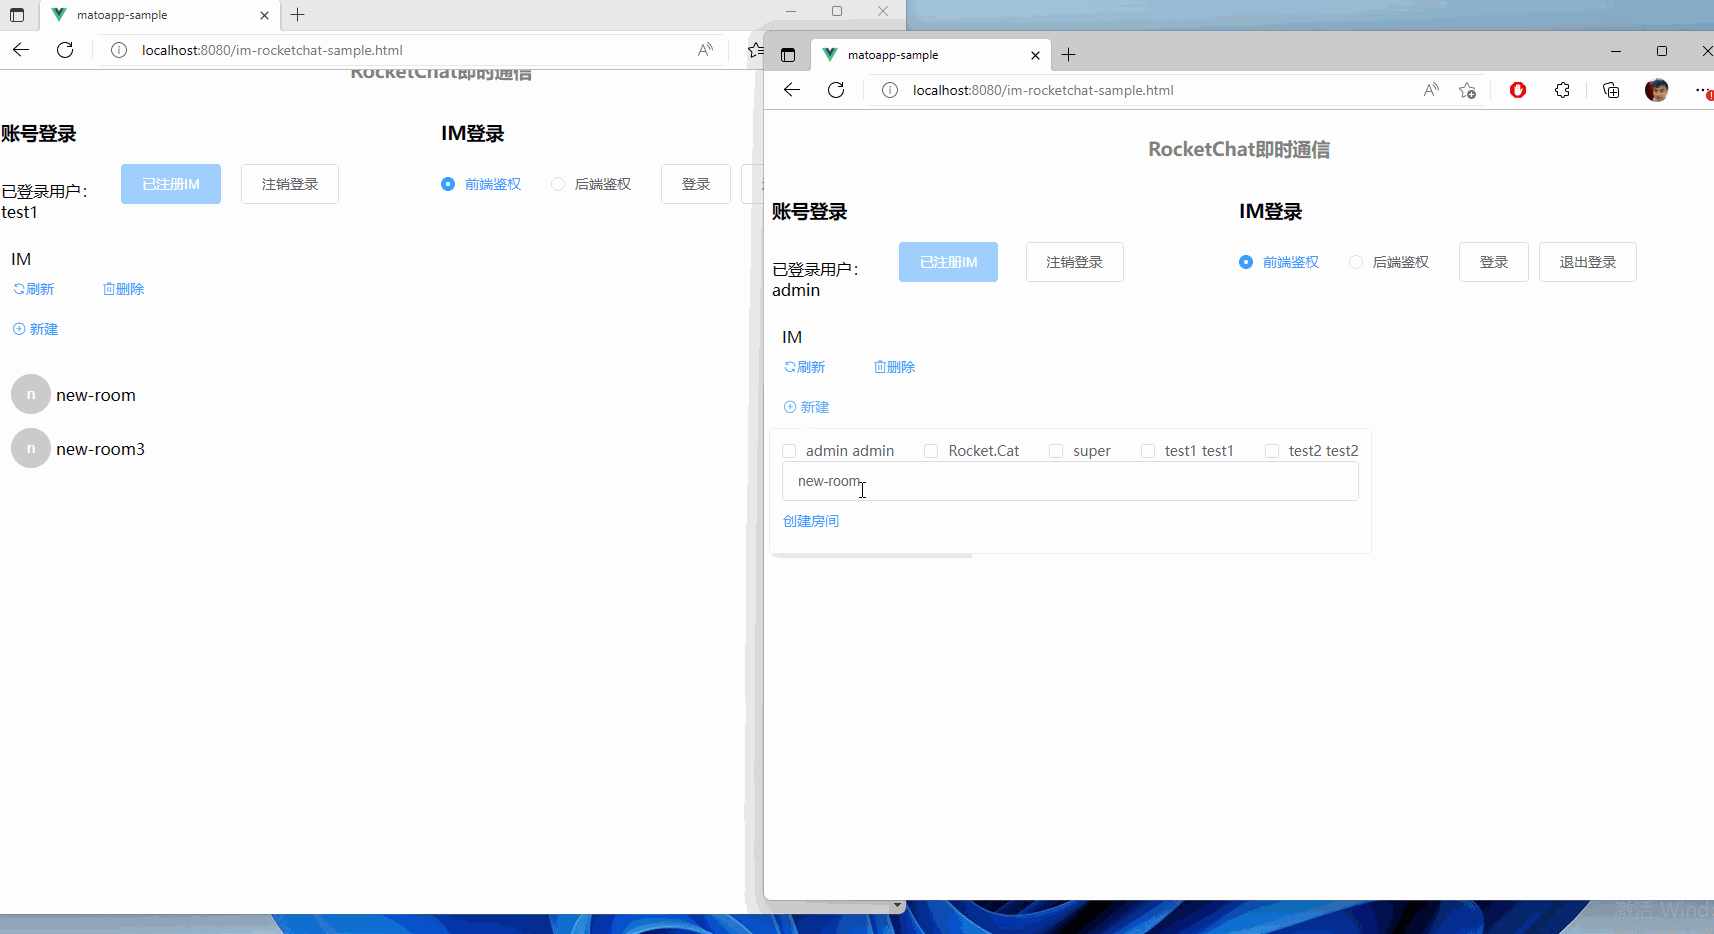Viewport: 1714px width, 934px height.
Task: Click 已注册IM button in left window
Action: (171, 184)
